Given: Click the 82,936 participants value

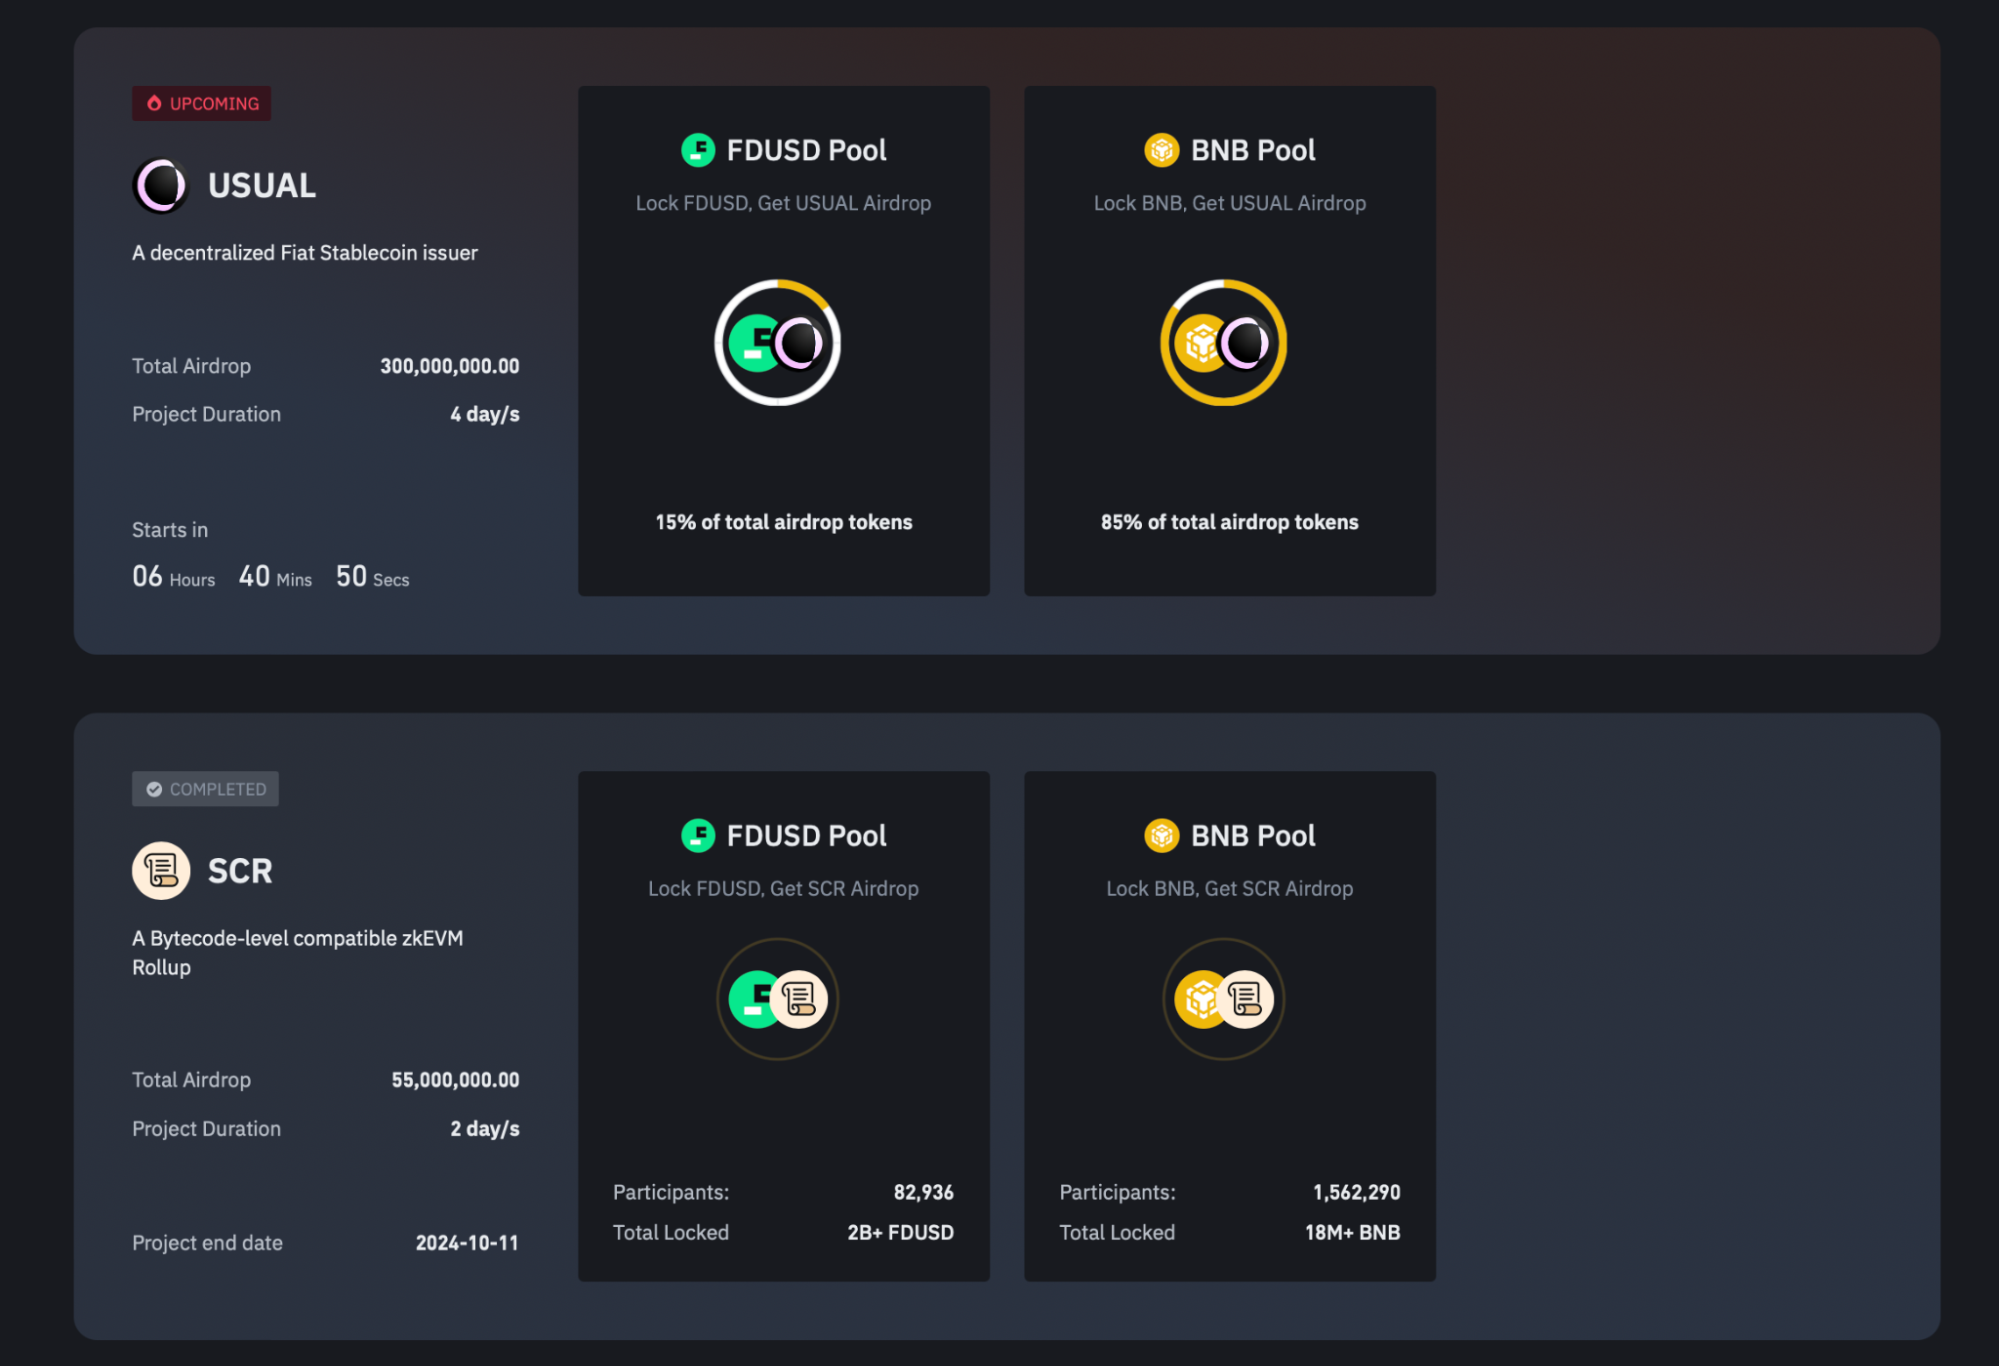Looking at the screenshot, I should click(924, 1192).
